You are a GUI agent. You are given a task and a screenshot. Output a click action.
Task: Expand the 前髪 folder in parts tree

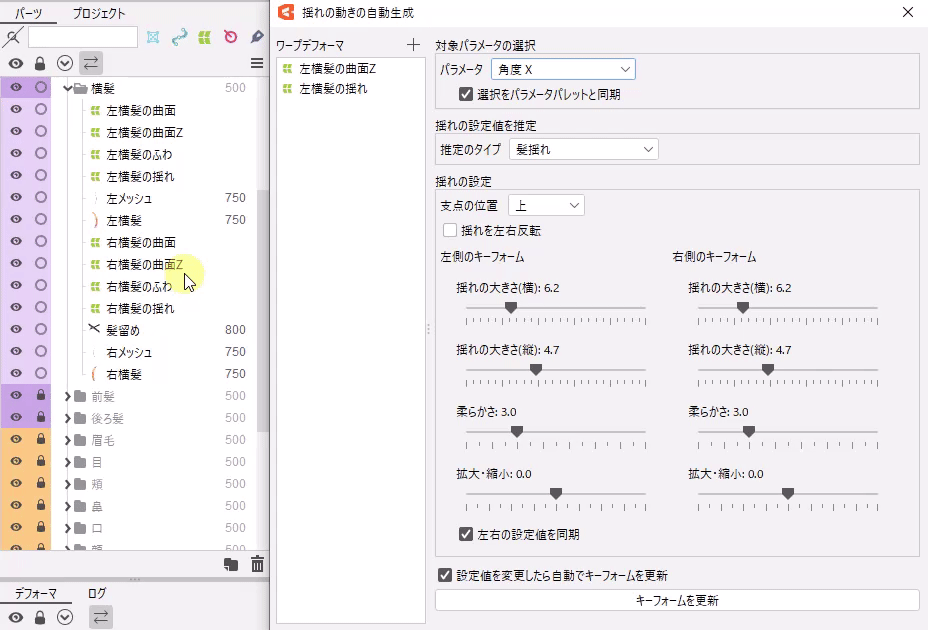(x=68, y=396)
